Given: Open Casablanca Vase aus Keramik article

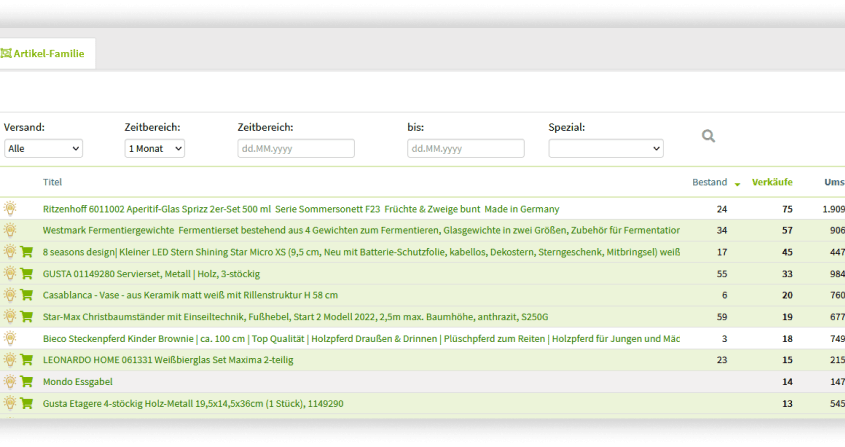Looking at the screenshot, I should tap(190, 295).
